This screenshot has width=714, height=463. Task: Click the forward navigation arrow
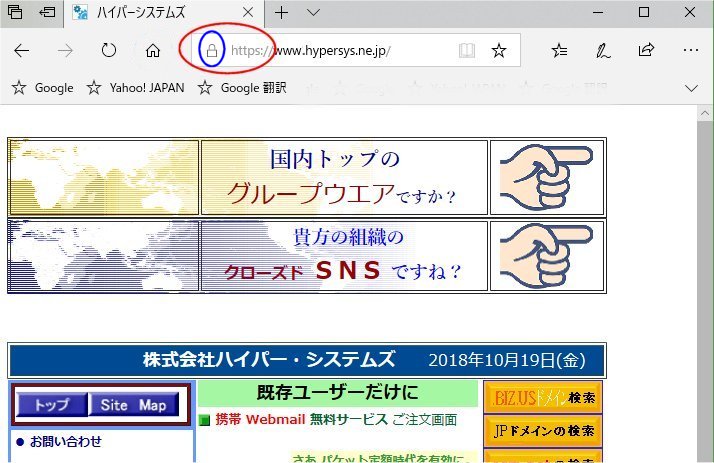click(x=65, y=50)
